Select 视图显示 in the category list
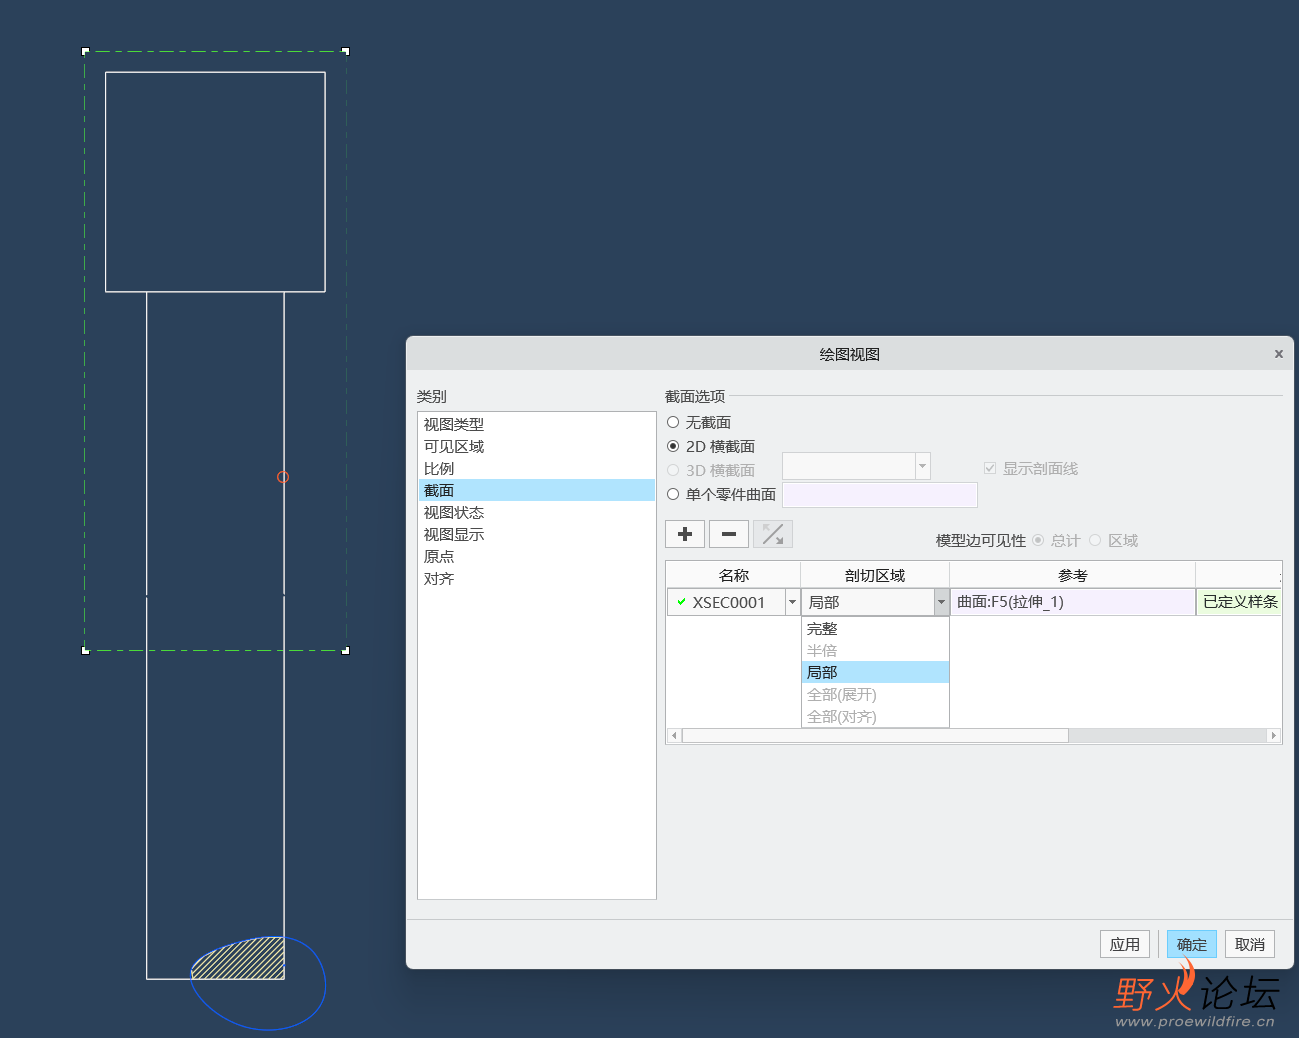 [x=536, y=534]
